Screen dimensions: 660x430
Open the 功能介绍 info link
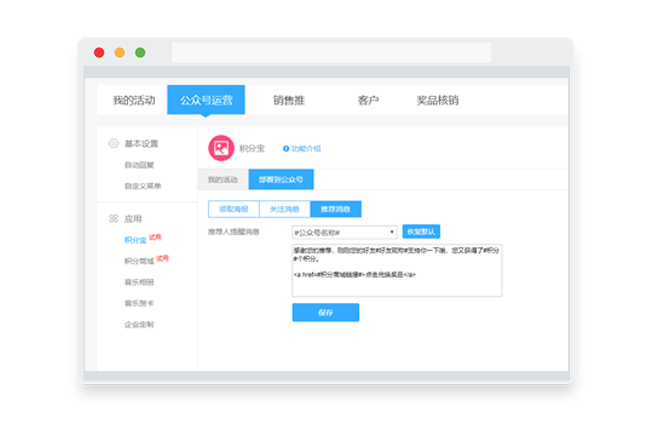[x=306, y=149]
